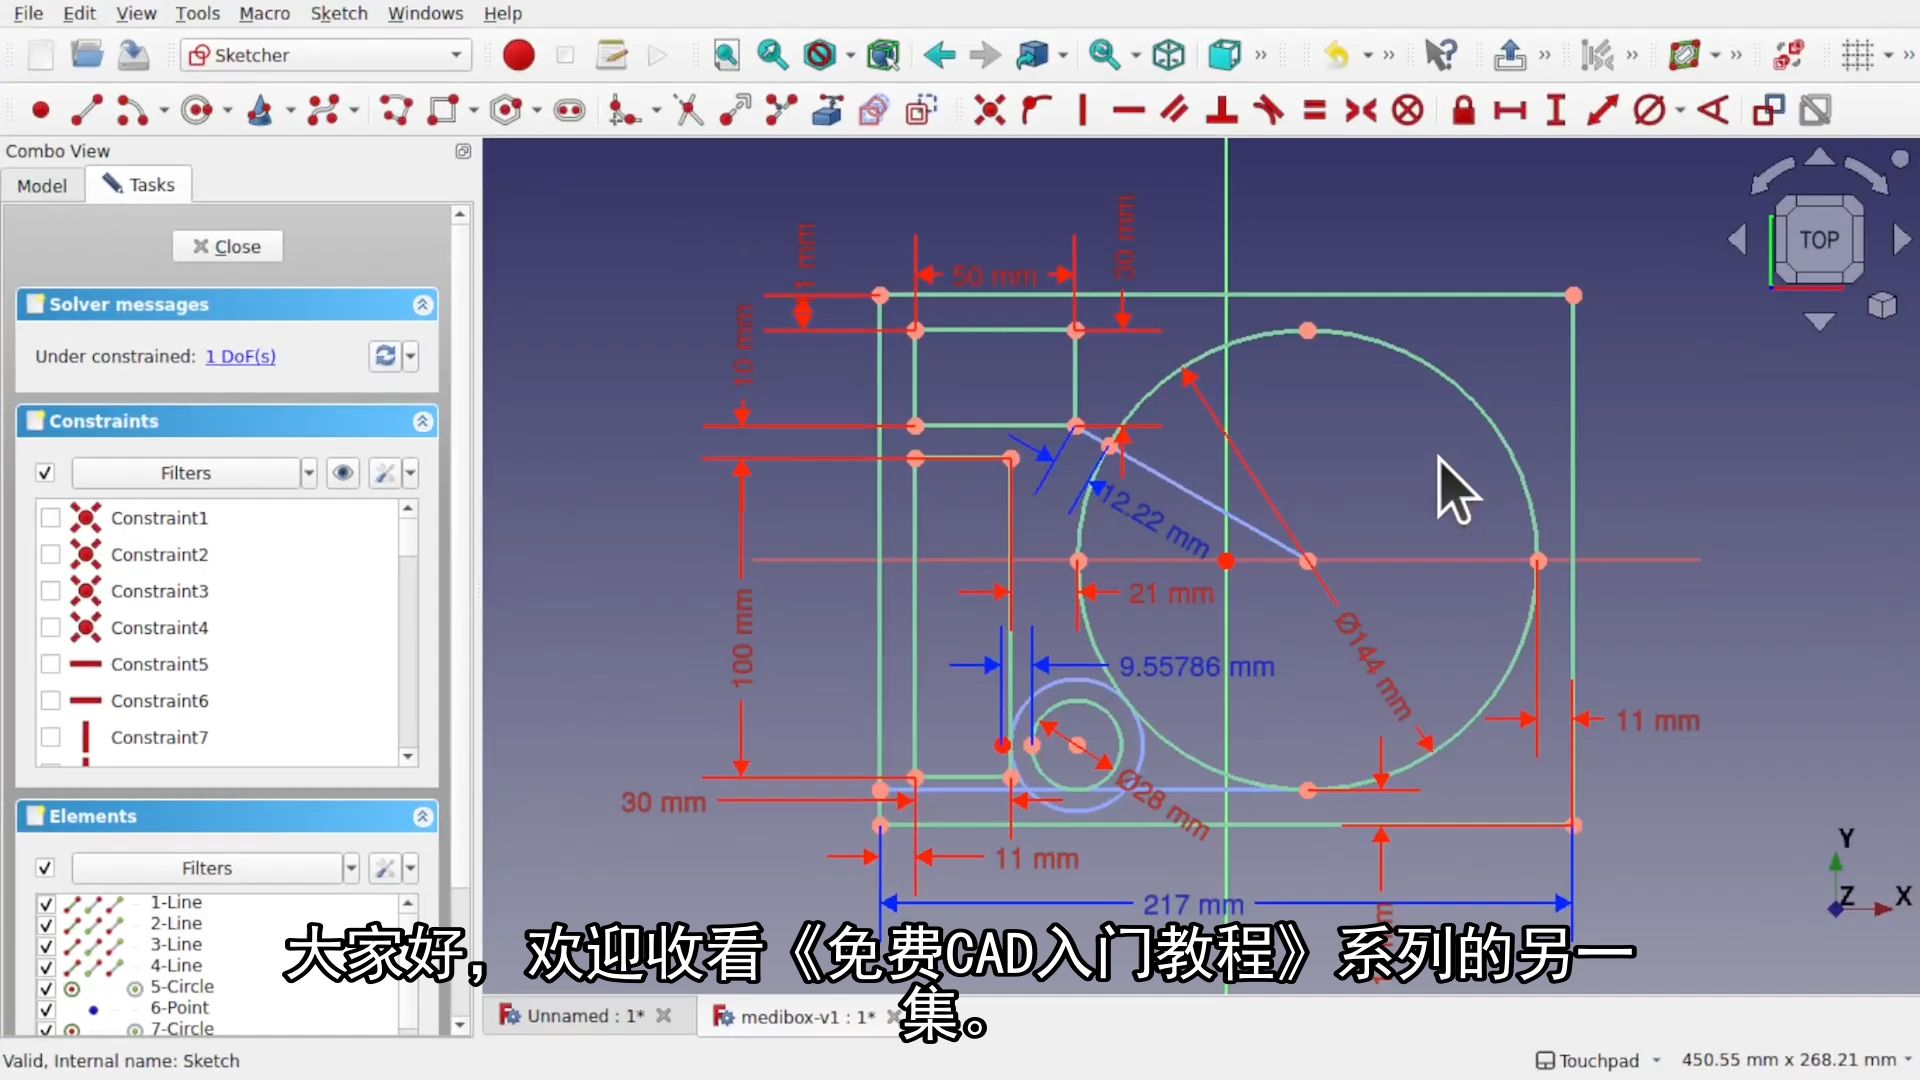Apply the Lock constraint
The width and height of the screenshot is (1920, 1080).
1463,110
